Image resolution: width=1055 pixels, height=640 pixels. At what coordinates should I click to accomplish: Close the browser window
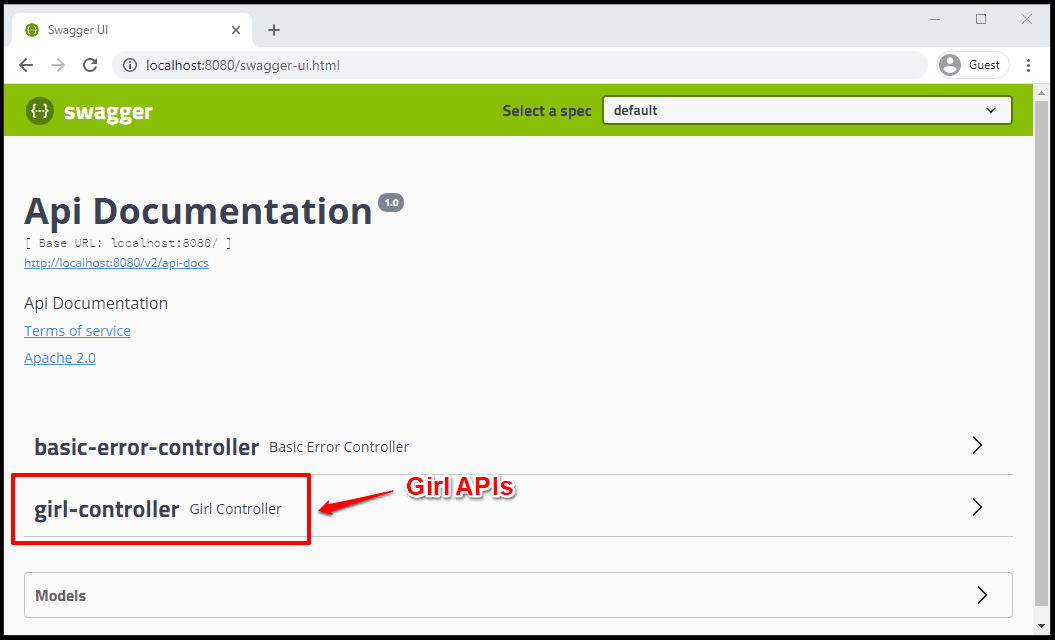1027,20
